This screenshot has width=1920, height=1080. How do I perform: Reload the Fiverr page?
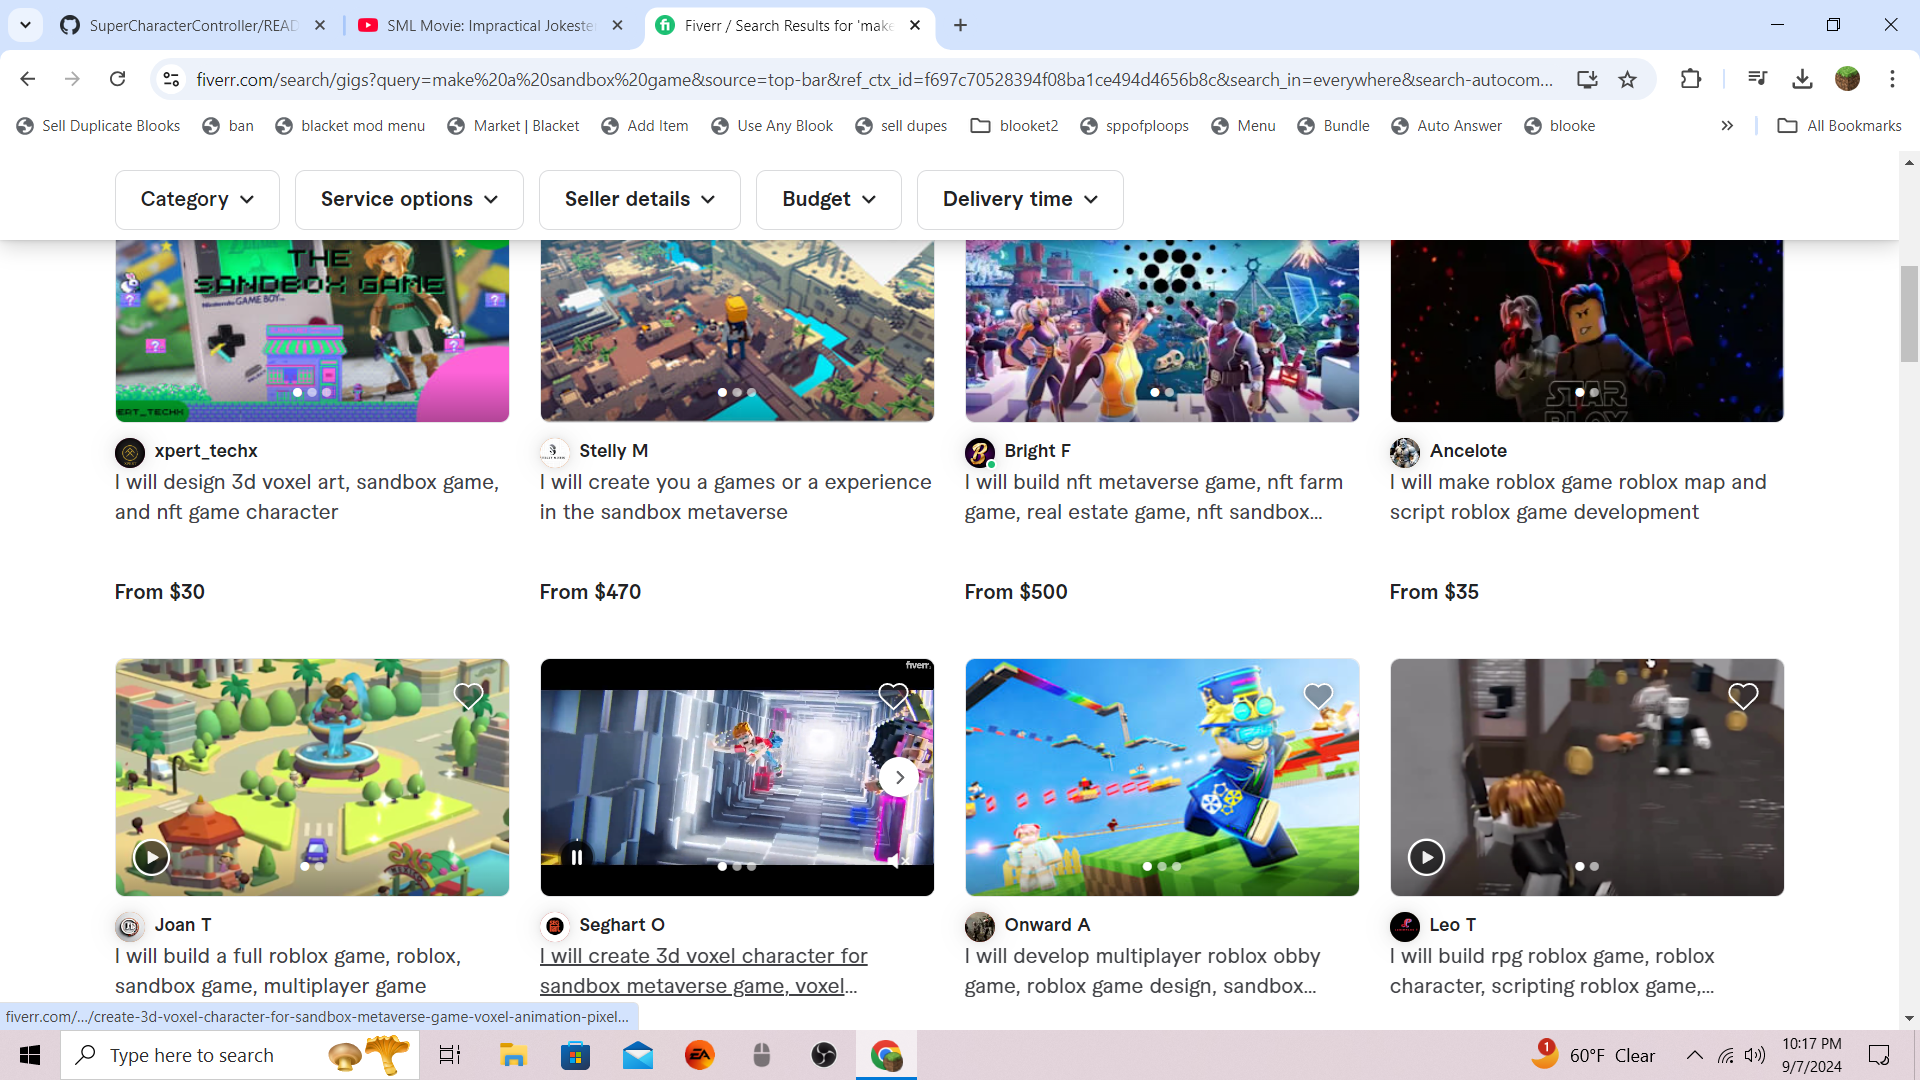pos(117,79)
